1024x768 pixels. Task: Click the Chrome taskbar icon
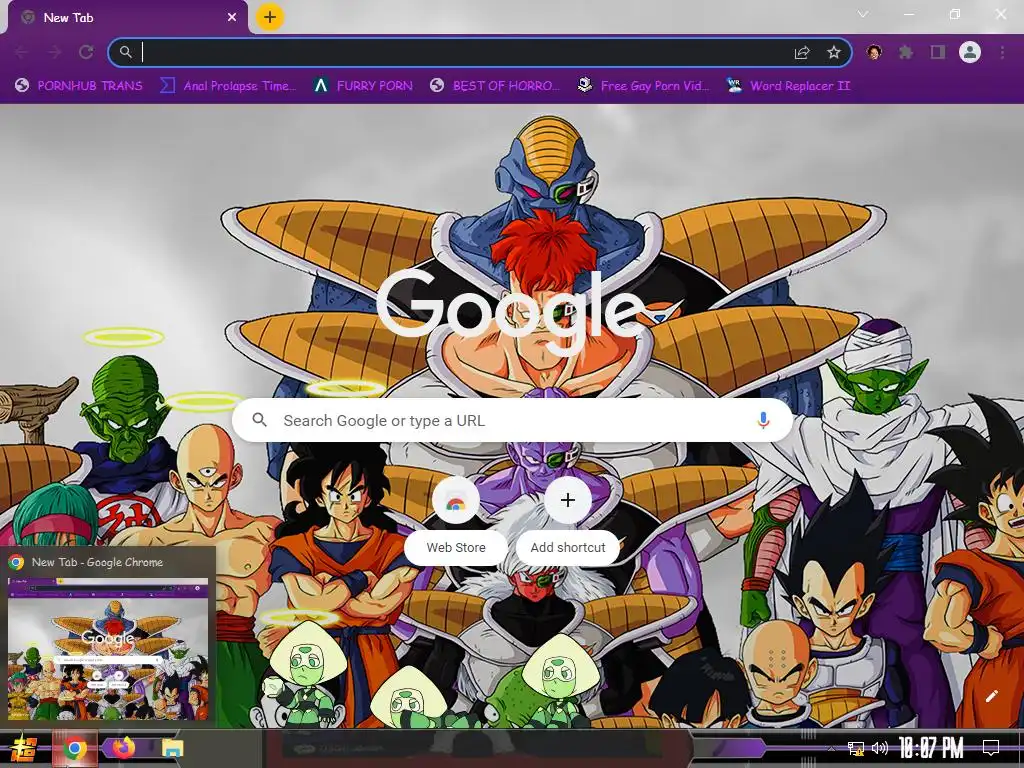click(74, 748)
